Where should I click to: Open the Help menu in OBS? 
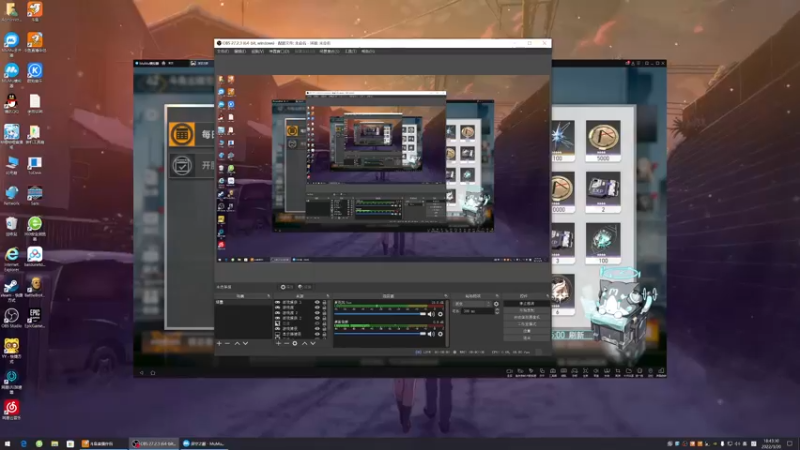click(368, 51)
